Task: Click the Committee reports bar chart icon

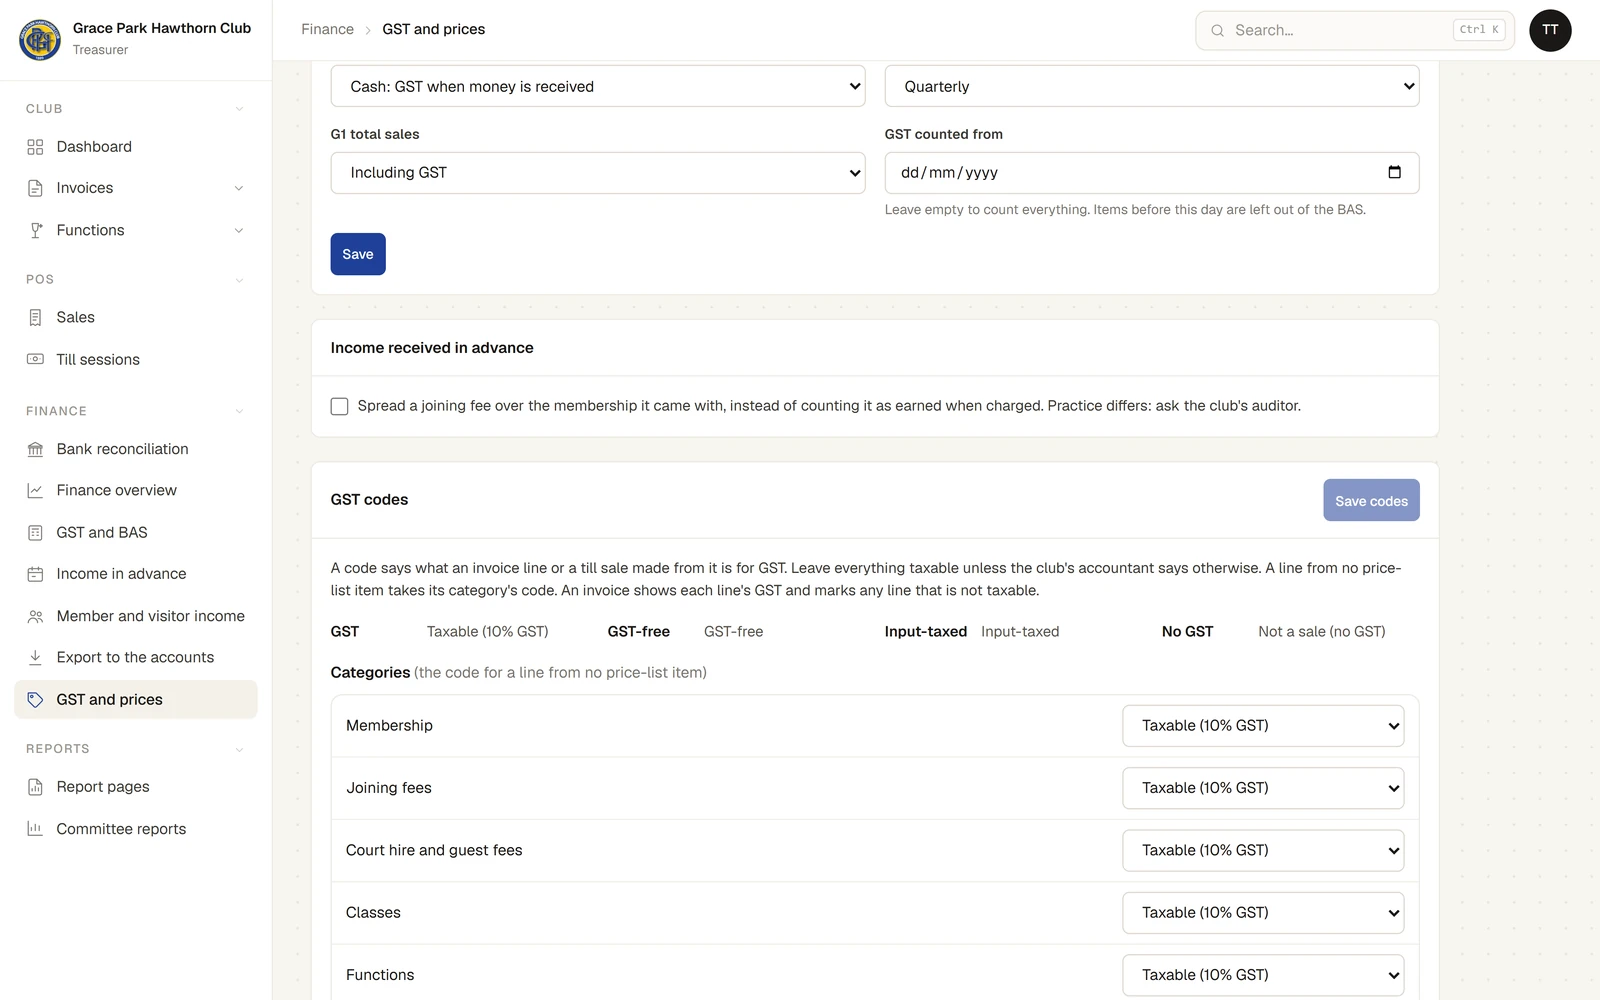Action: 35,829
